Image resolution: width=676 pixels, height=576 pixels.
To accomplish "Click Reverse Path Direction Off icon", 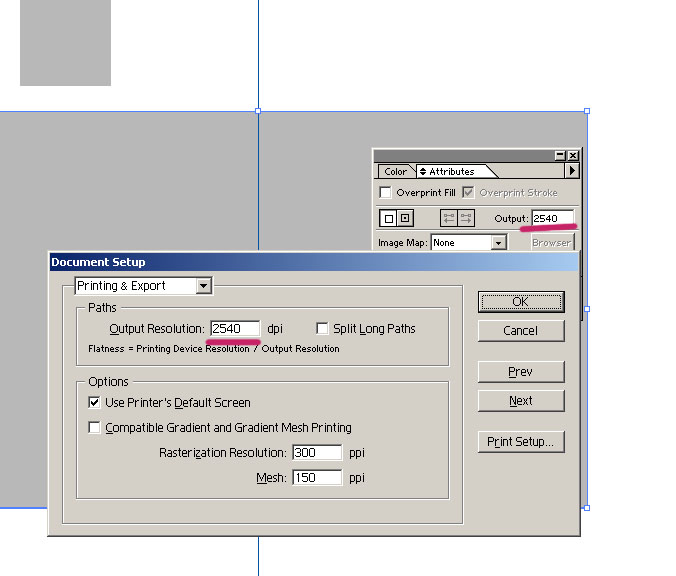I will coord(449,218).
